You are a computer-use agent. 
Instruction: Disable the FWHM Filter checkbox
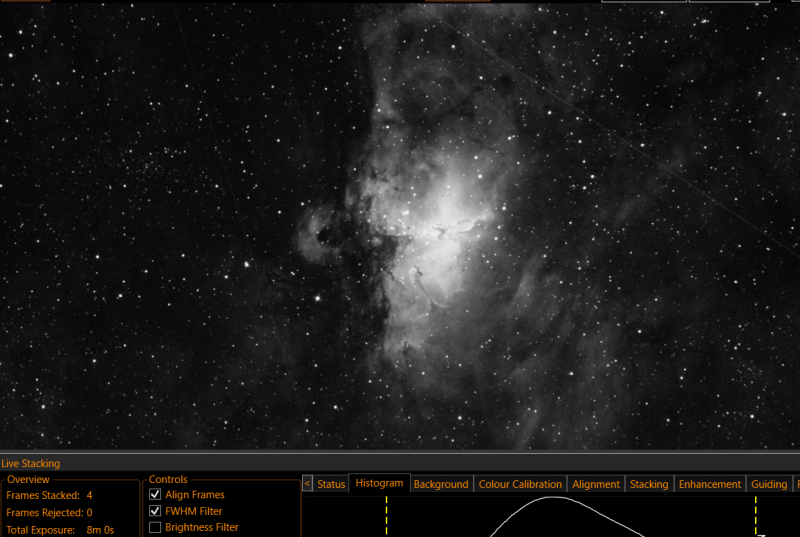[x=155, y=510]
